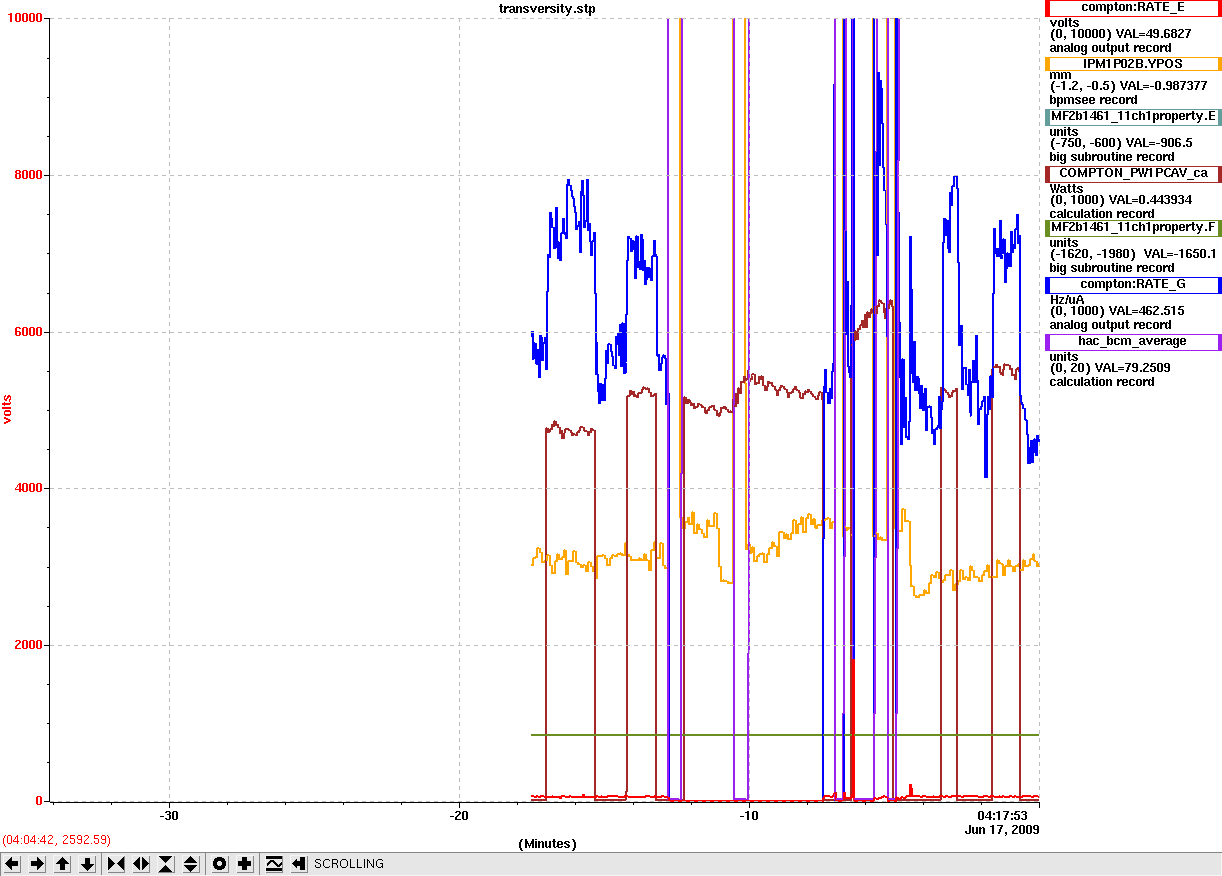This screenshot has height=876, width=1222.
Task: Select the MF2b1461_11ch1property.F legend entry
Action: (1132, 227)
